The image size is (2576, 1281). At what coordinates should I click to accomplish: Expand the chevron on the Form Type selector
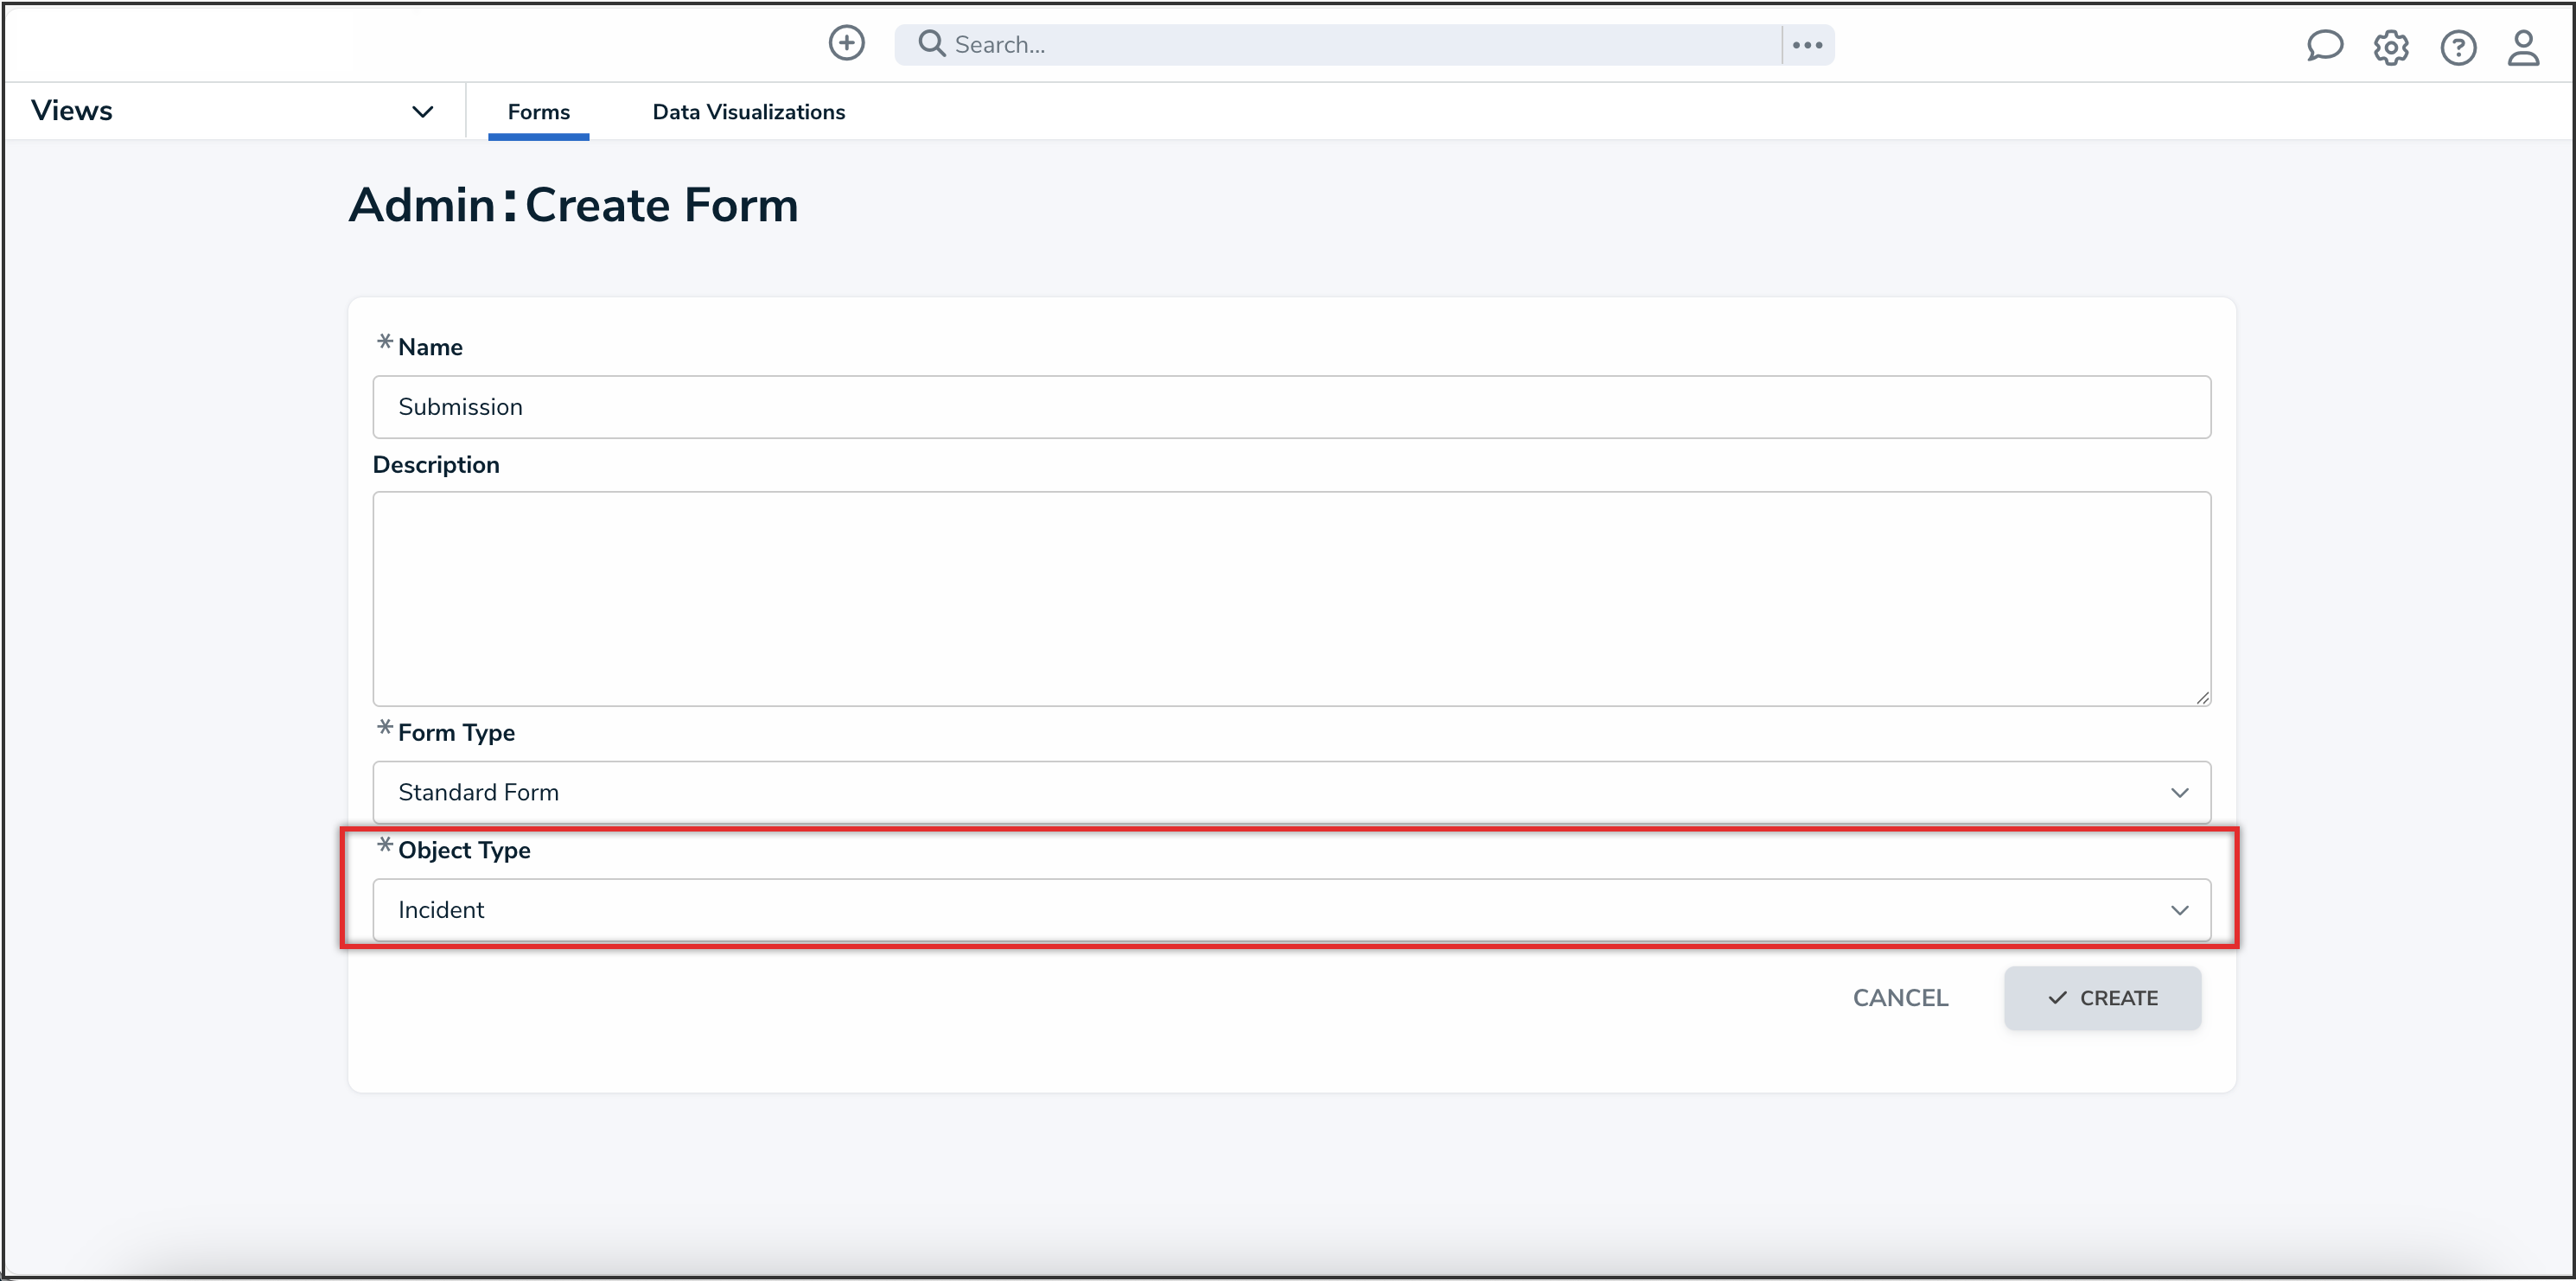point(2181,793)
